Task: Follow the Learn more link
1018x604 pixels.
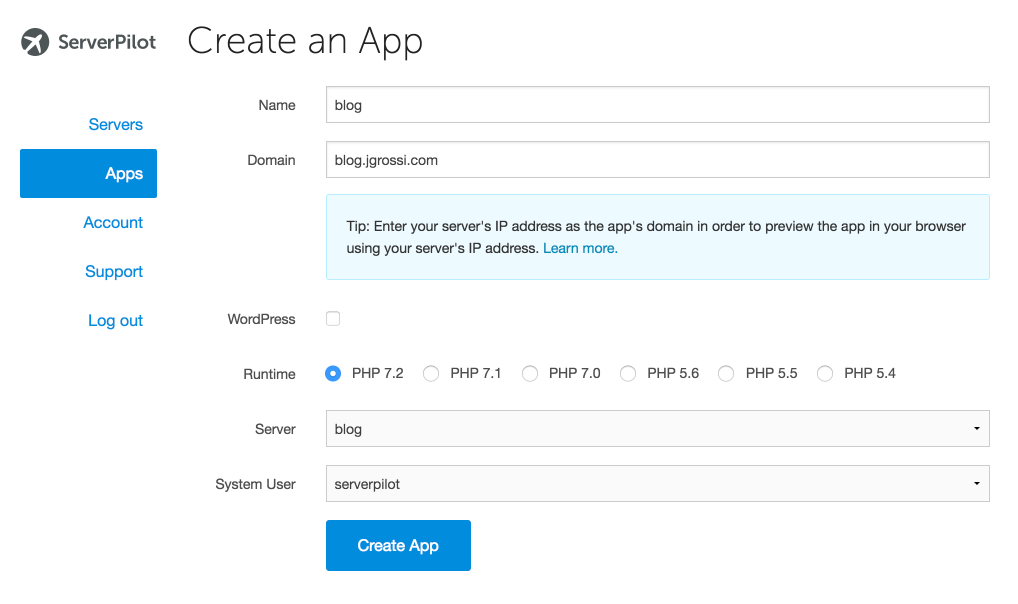Action: click(580, 248)
